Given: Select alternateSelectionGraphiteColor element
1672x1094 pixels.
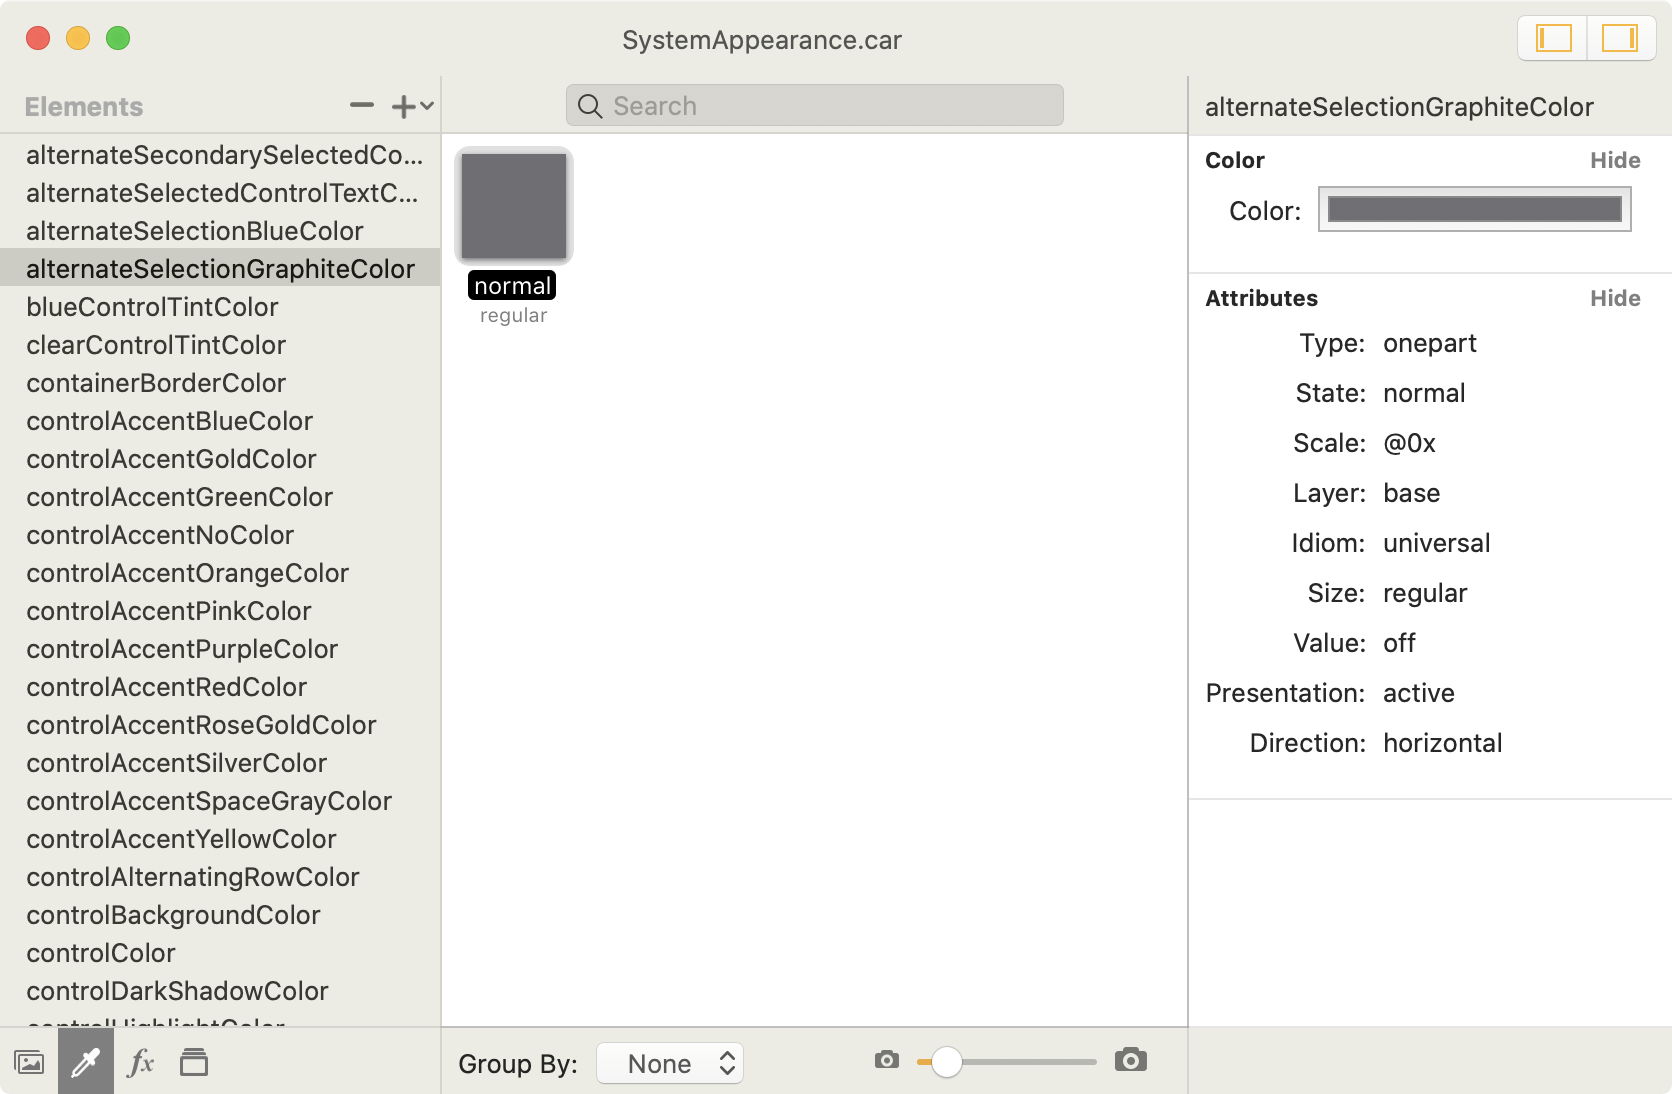Looking at the screenshot, I should (x=220, y=269).
